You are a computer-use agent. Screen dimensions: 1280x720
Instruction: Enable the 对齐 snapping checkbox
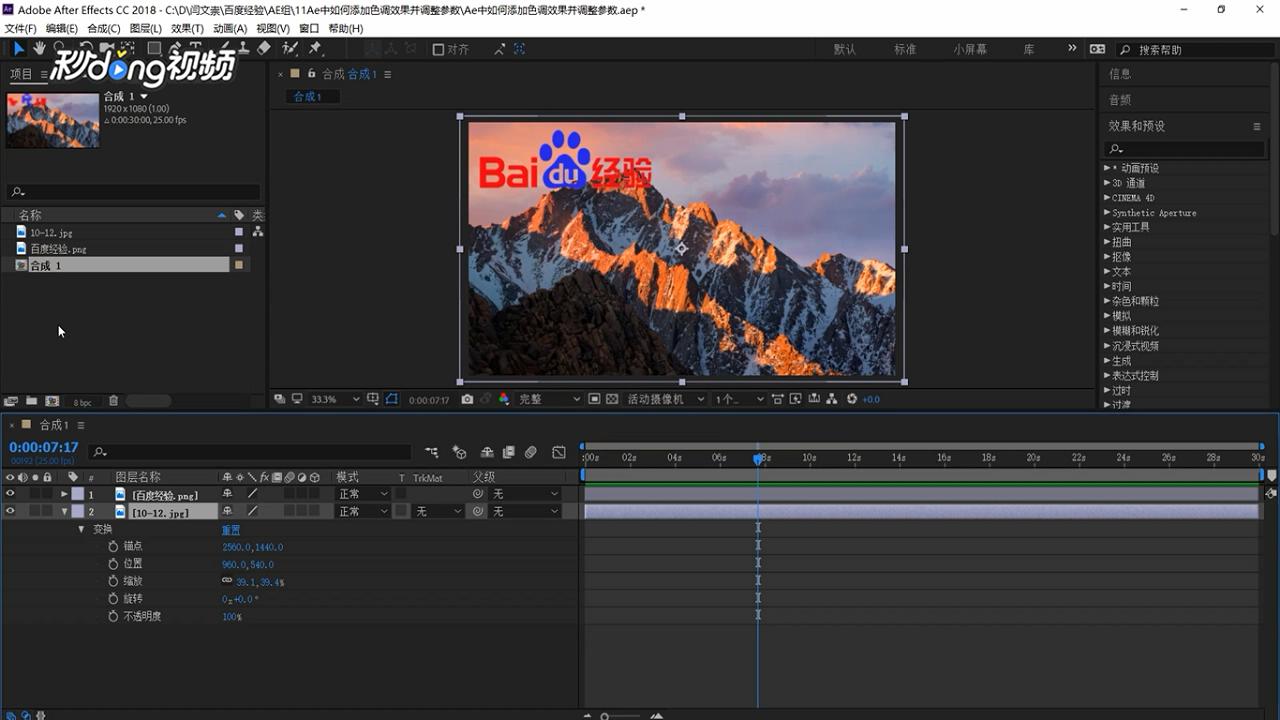pos(438,49)
